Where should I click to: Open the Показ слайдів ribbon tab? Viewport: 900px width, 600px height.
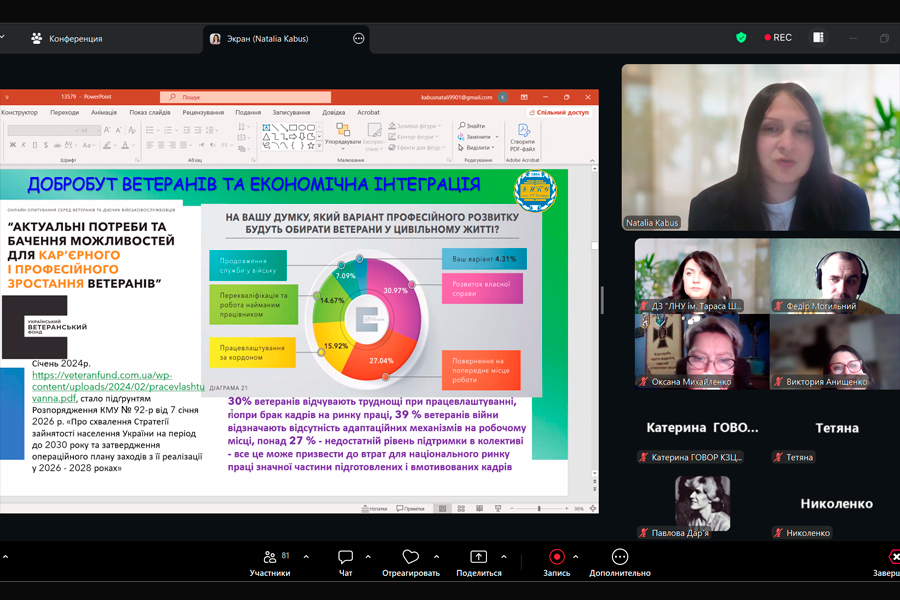[x=150, y=113]
